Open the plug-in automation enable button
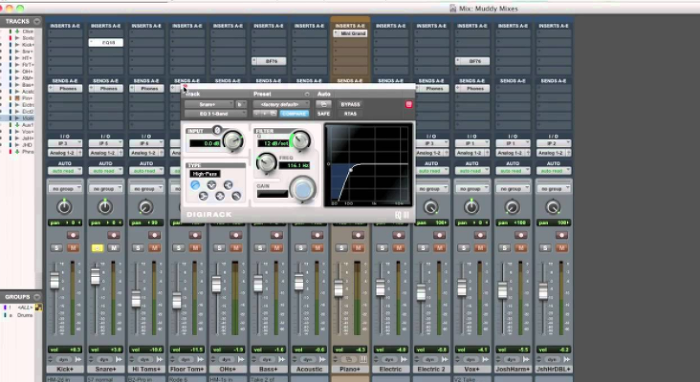This screenshot has height=382, width=700. tap(324, 104)
